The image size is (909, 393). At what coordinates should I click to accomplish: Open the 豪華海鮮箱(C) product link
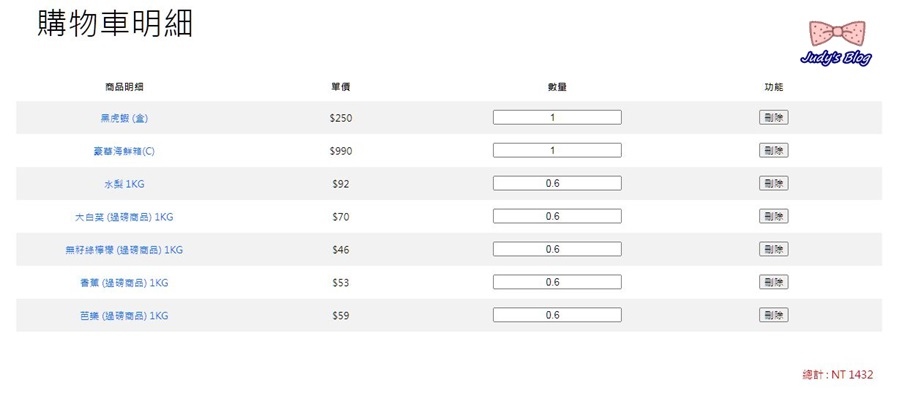click(124, 151)
